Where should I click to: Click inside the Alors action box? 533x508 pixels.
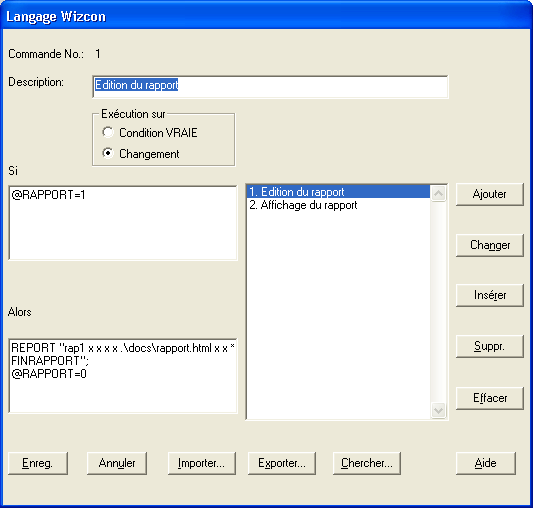coord(123,376)
